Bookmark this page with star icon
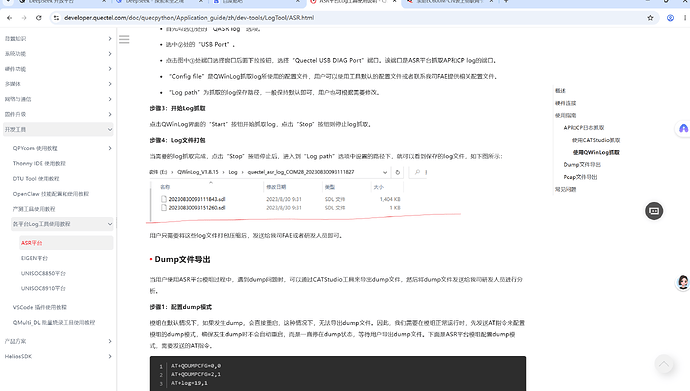This screenshot has height=391, width=690. (650, 18)
